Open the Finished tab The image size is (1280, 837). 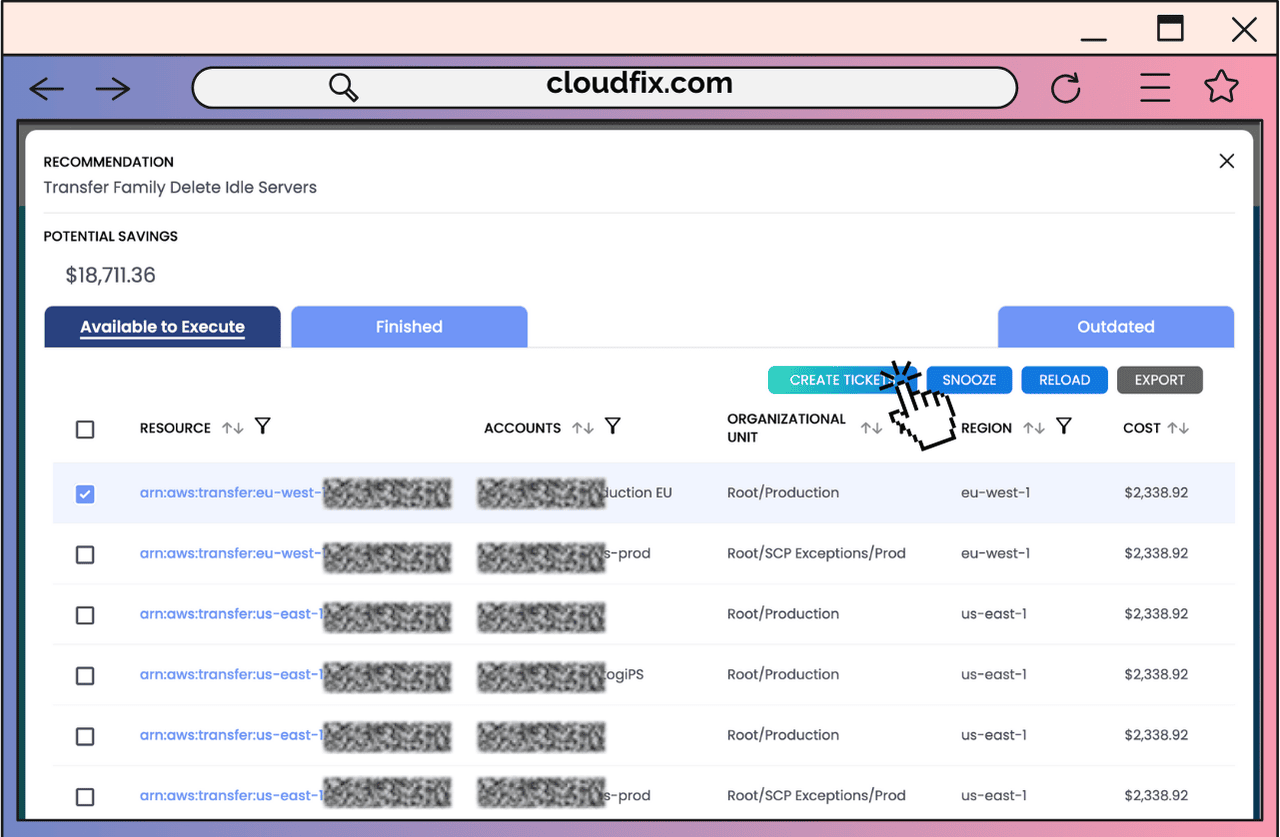(x=409, y=327)
